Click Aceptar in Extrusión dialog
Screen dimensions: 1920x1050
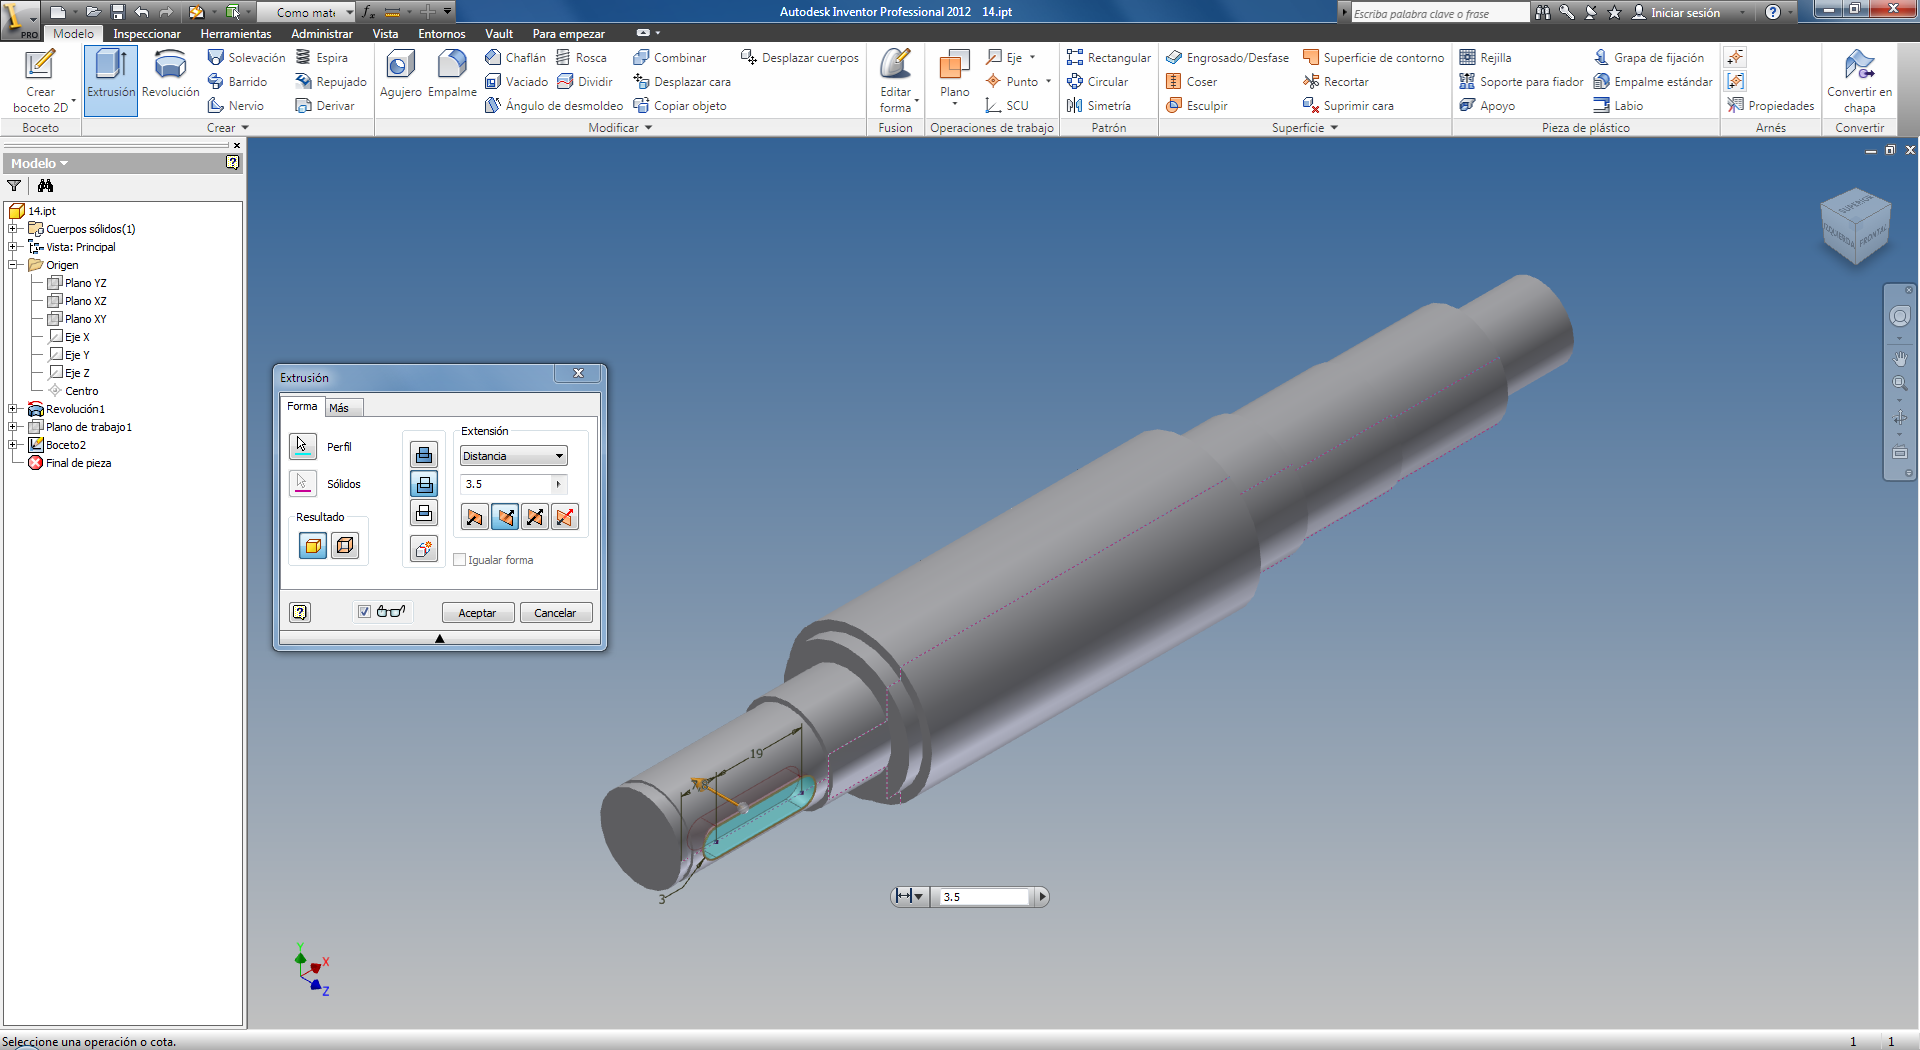click(x=477, y=613)
